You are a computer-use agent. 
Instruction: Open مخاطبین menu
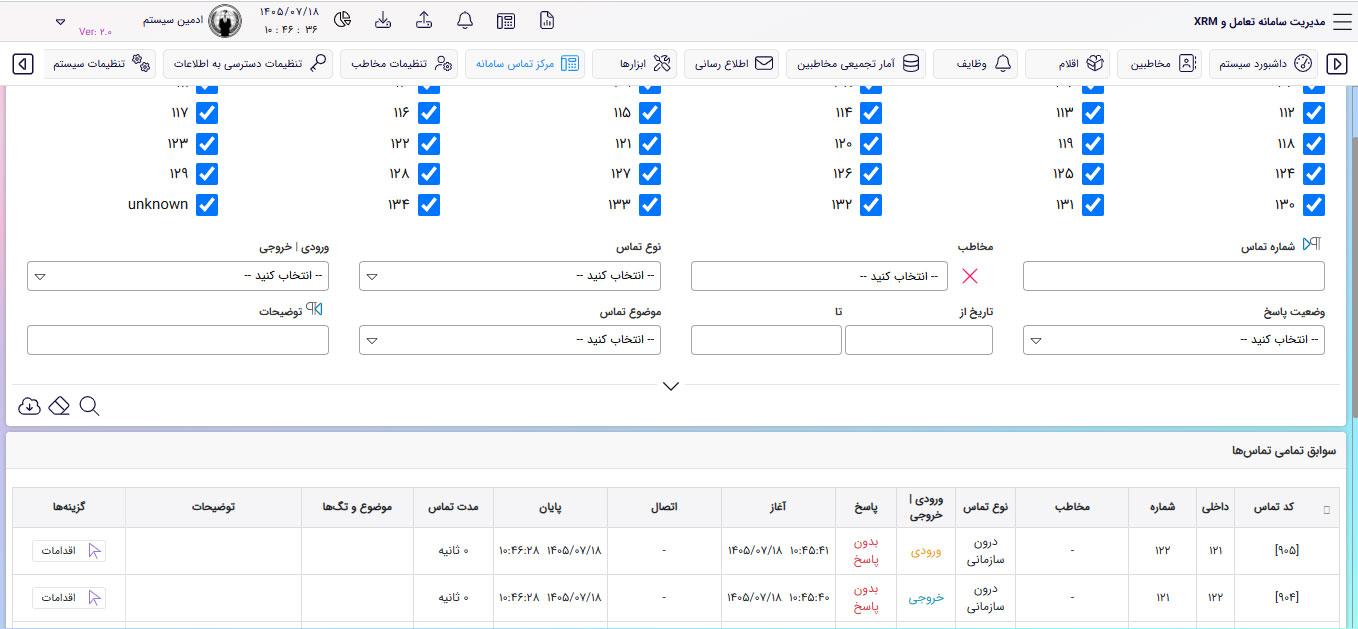[x=1159, y=64]
